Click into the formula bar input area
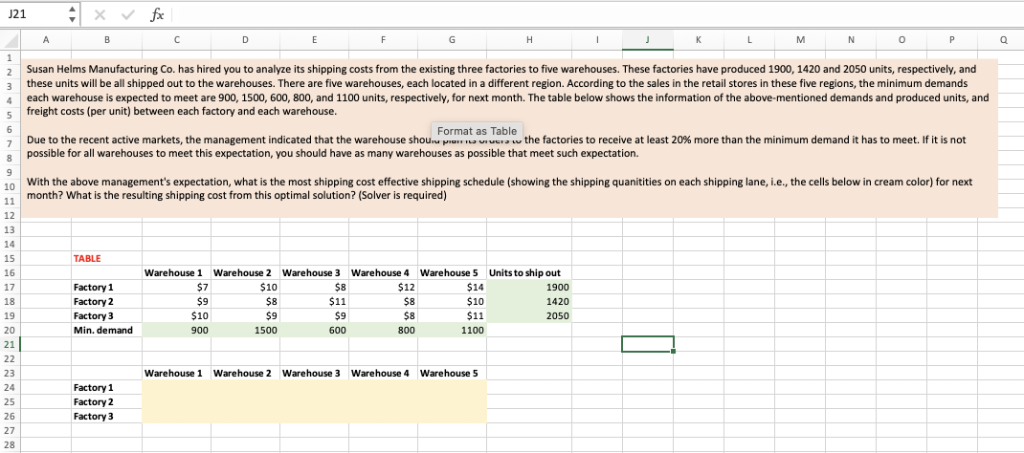 tap(590, 14)
